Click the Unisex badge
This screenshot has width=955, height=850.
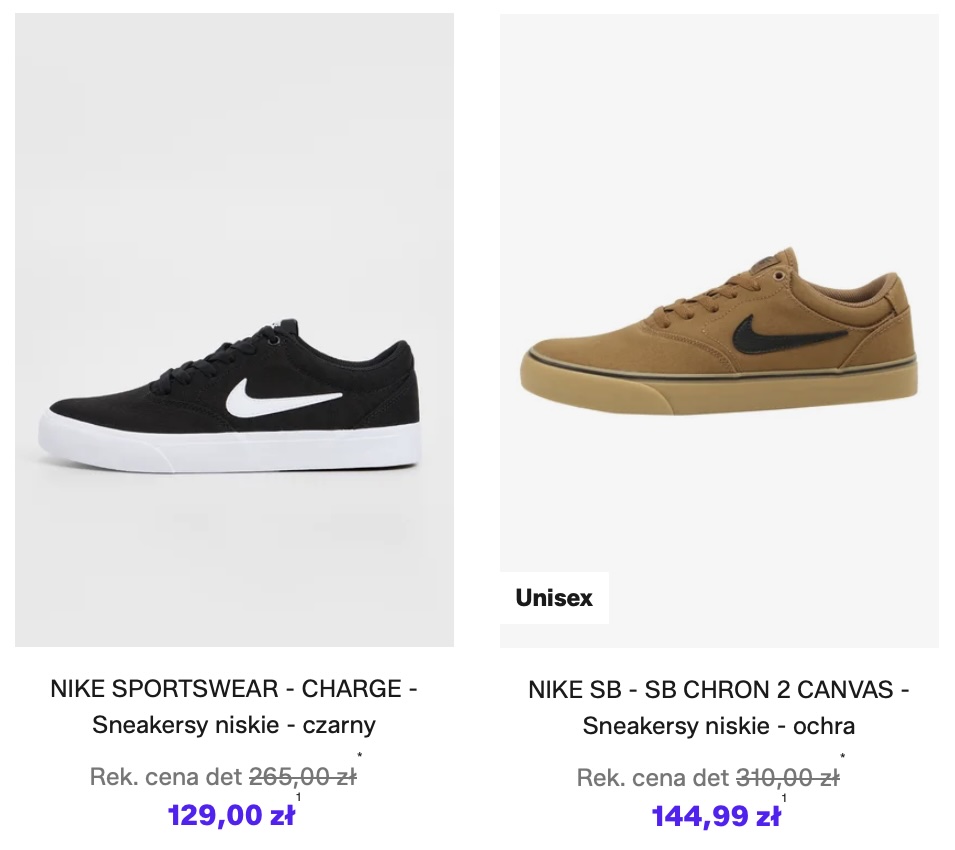pos(554,598)
